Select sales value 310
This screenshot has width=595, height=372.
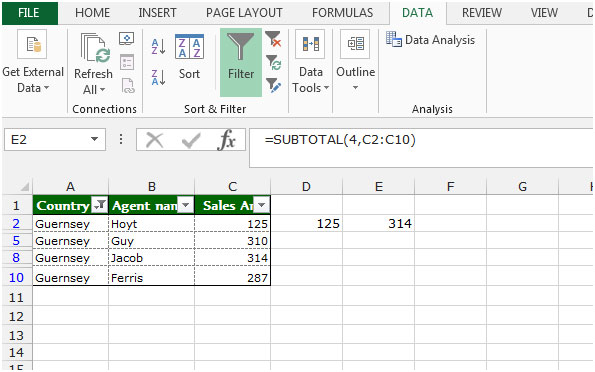tap(232, 241)
